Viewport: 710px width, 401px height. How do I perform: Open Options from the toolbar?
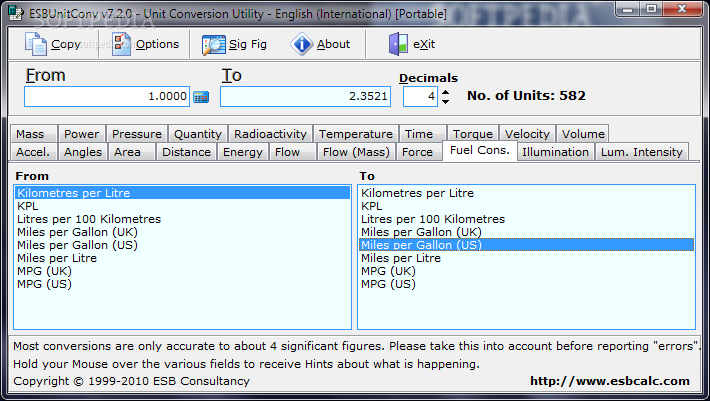coord(145,44)
